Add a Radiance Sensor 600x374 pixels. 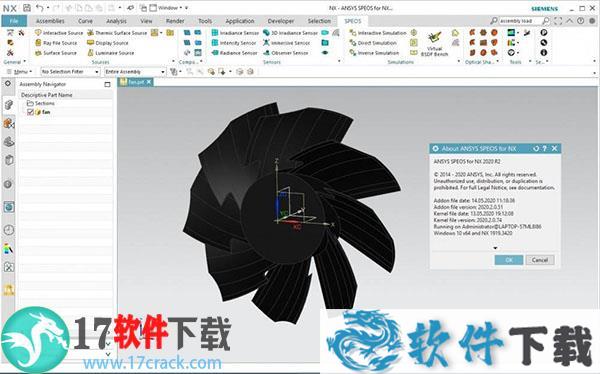click(234, 53)
